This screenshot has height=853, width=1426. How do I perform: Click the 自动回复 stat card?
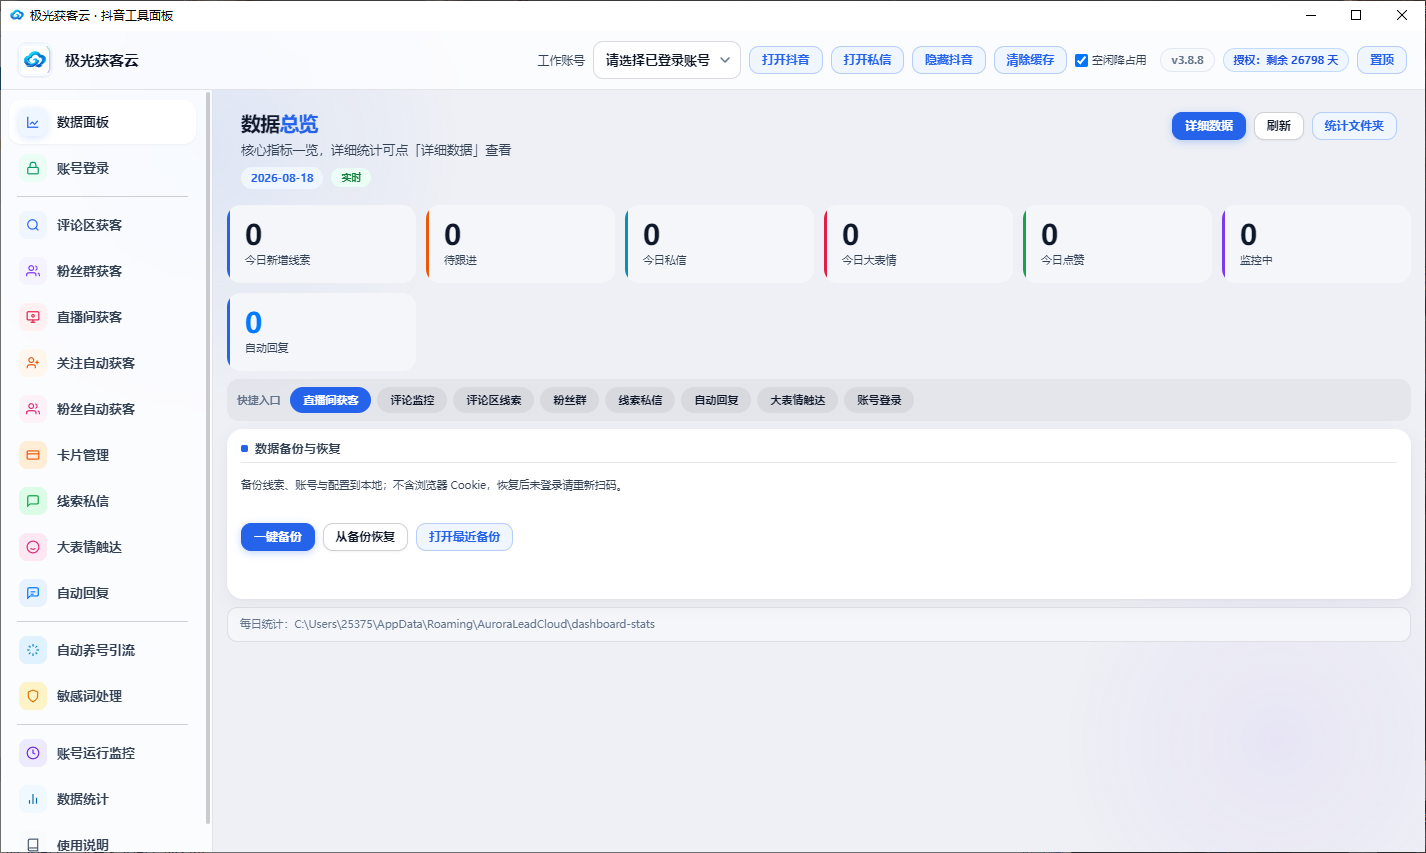322,332
